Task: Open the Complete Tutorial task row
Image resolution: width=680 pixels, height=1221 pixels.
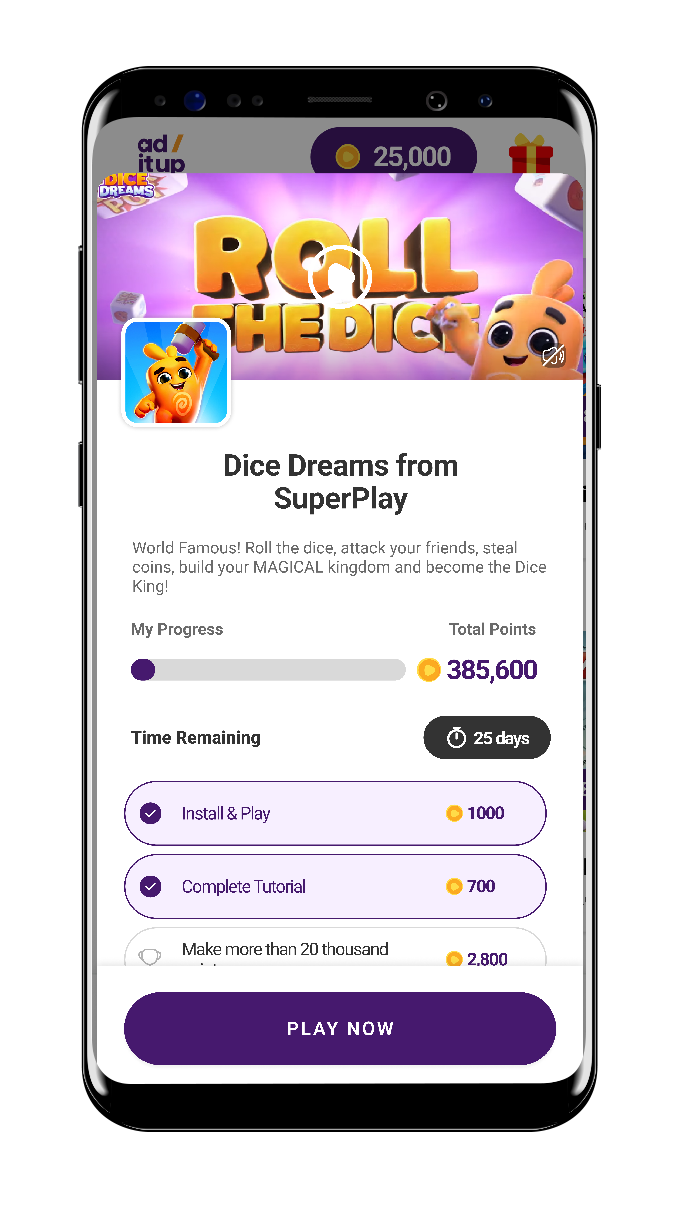Action: [335, 886]
